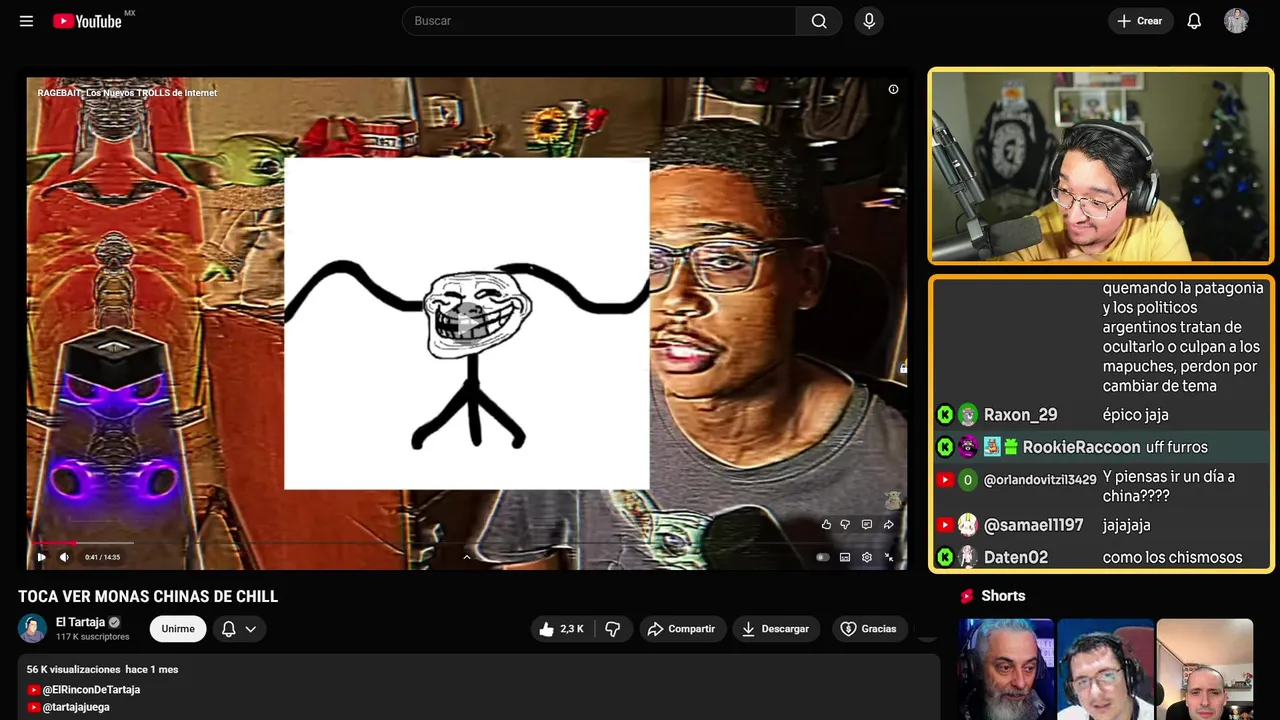Click the Crear create button
This screenshot has width=1280, height=720.
1140,21
